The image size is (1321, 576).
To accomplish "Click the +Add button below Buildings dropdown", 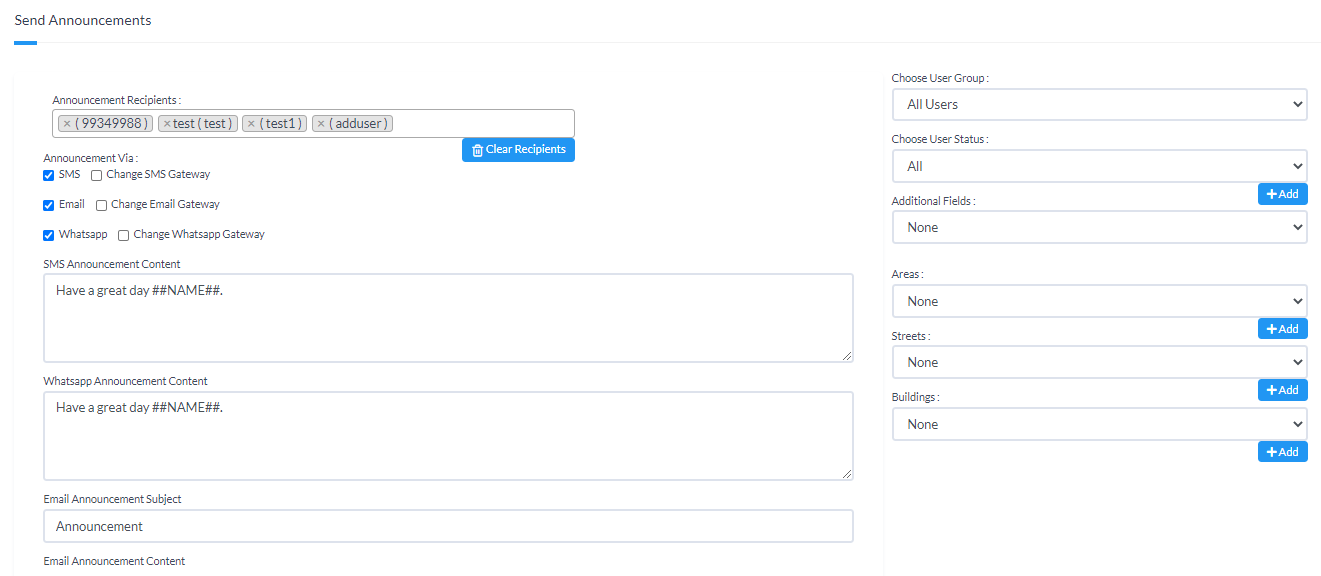I will [1282, 451].
